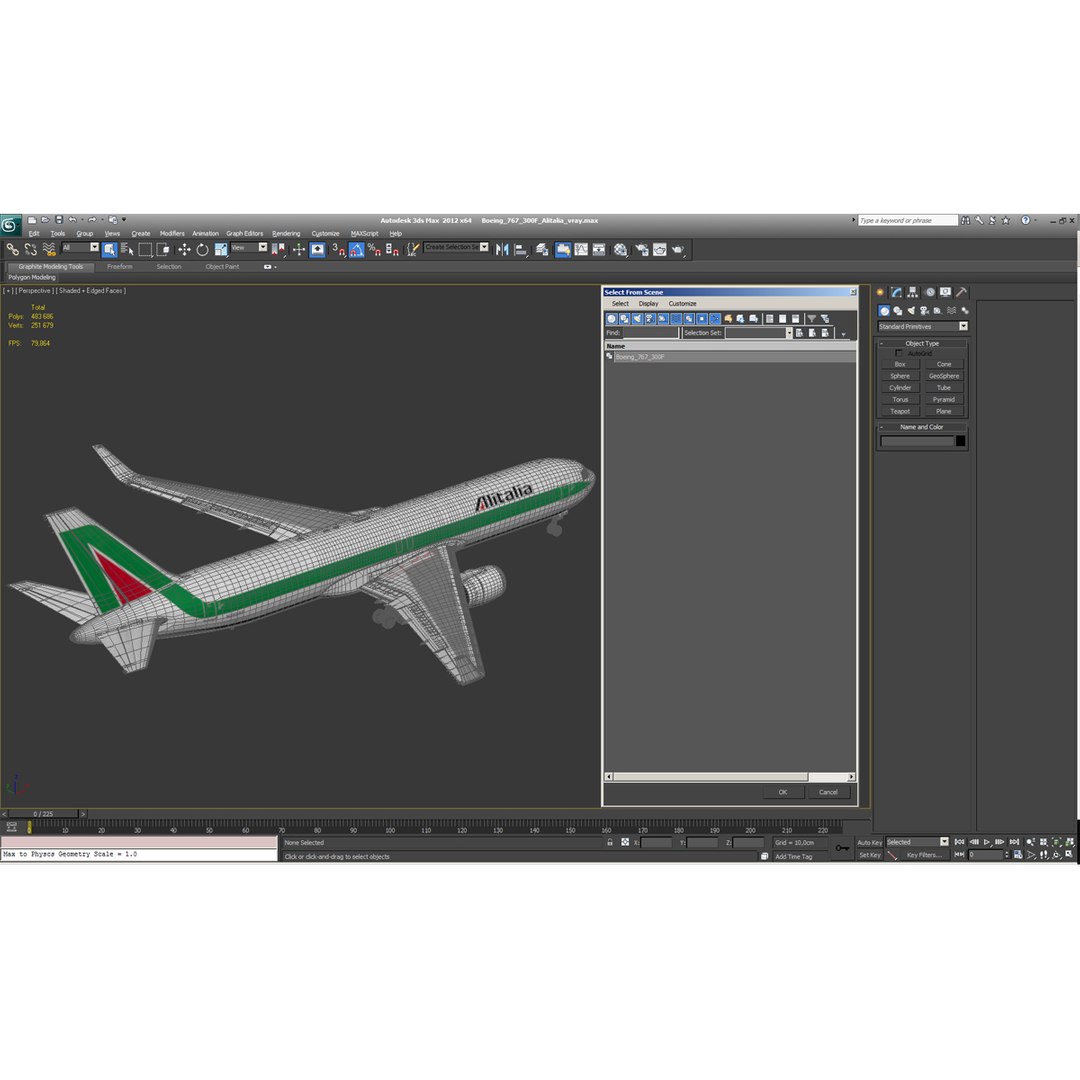Viewport: 1080px width, 1080px height.
Task: Activate the Select Object tool
Action: 110,249
